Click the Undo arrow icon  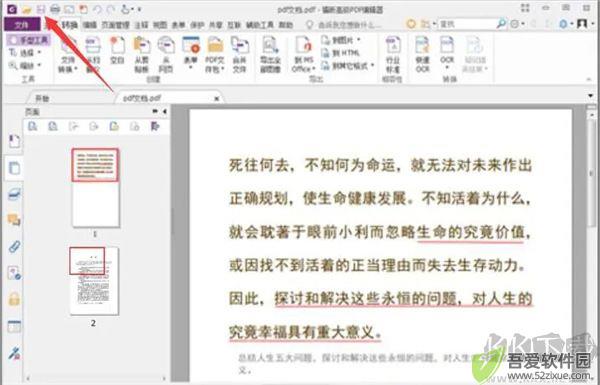(x=97, y=9)
